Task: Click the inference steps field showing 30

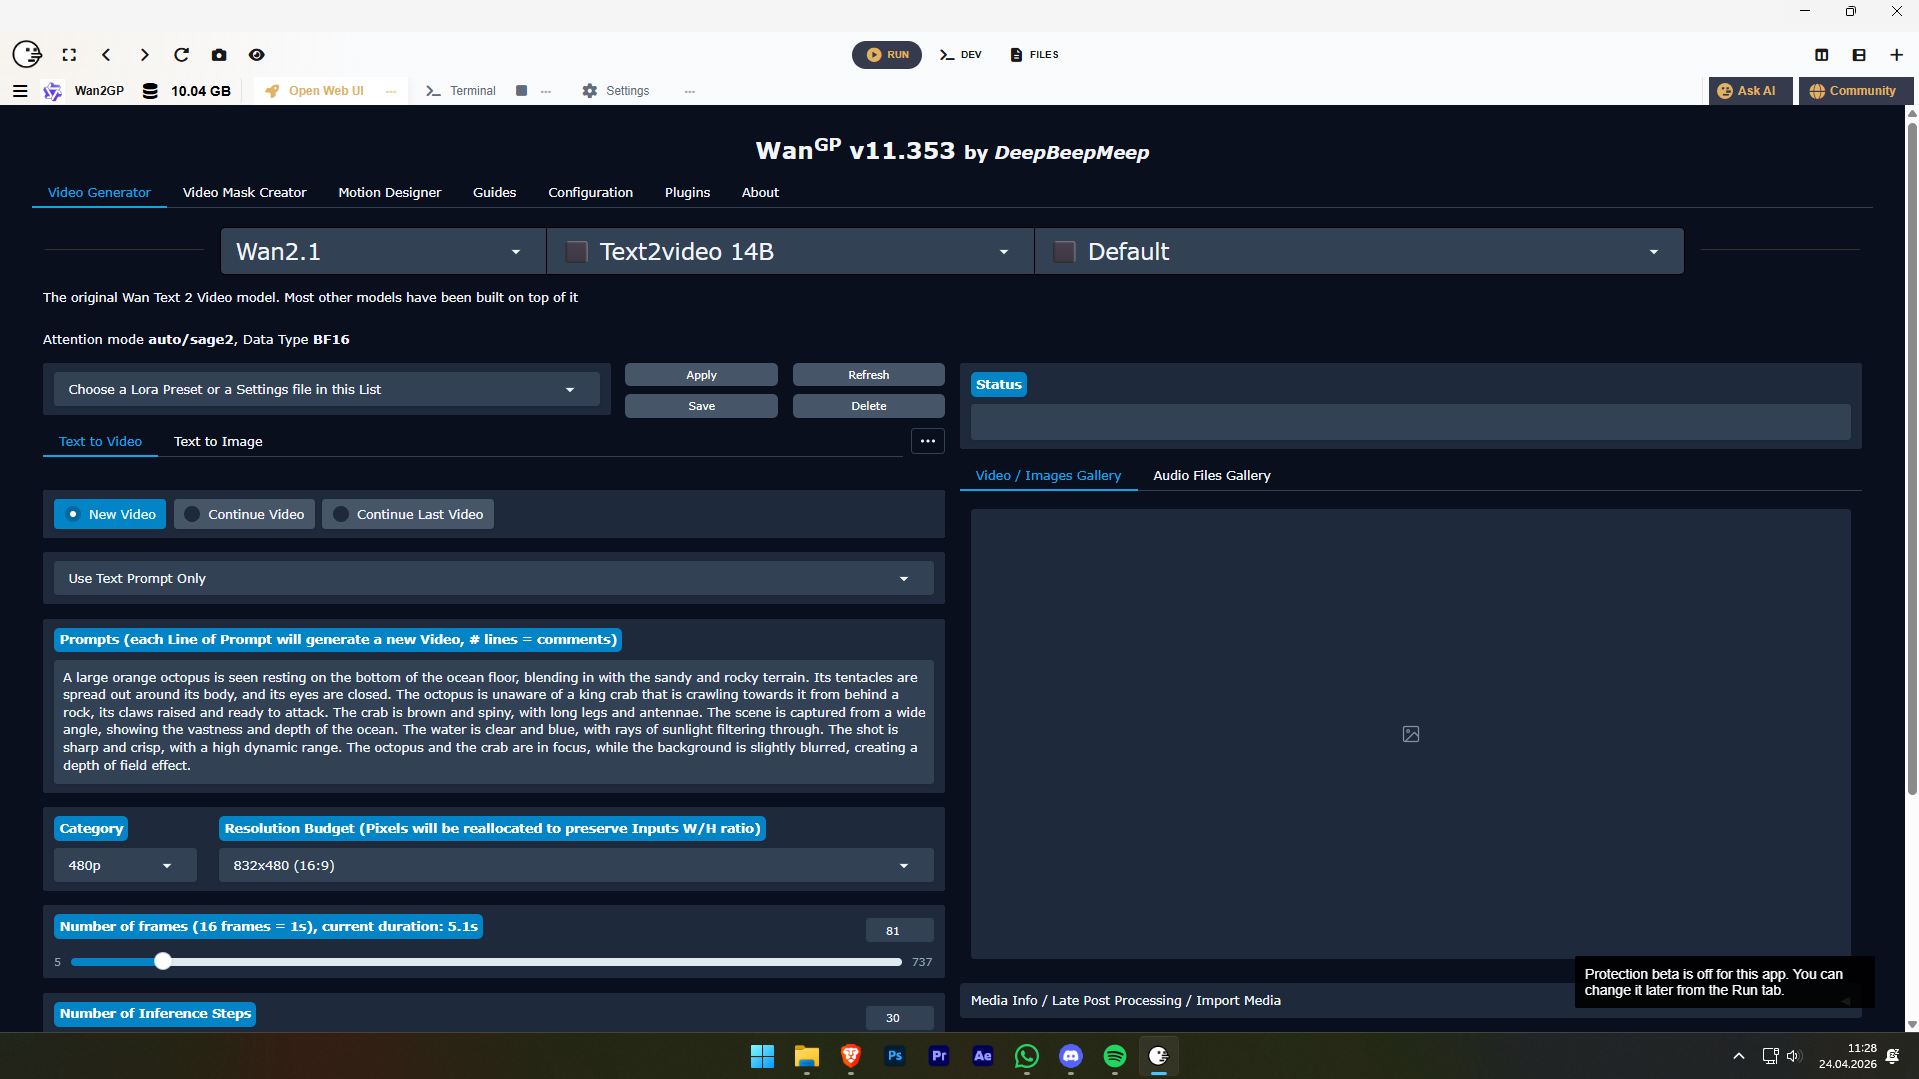Action: pos(900,1017)
